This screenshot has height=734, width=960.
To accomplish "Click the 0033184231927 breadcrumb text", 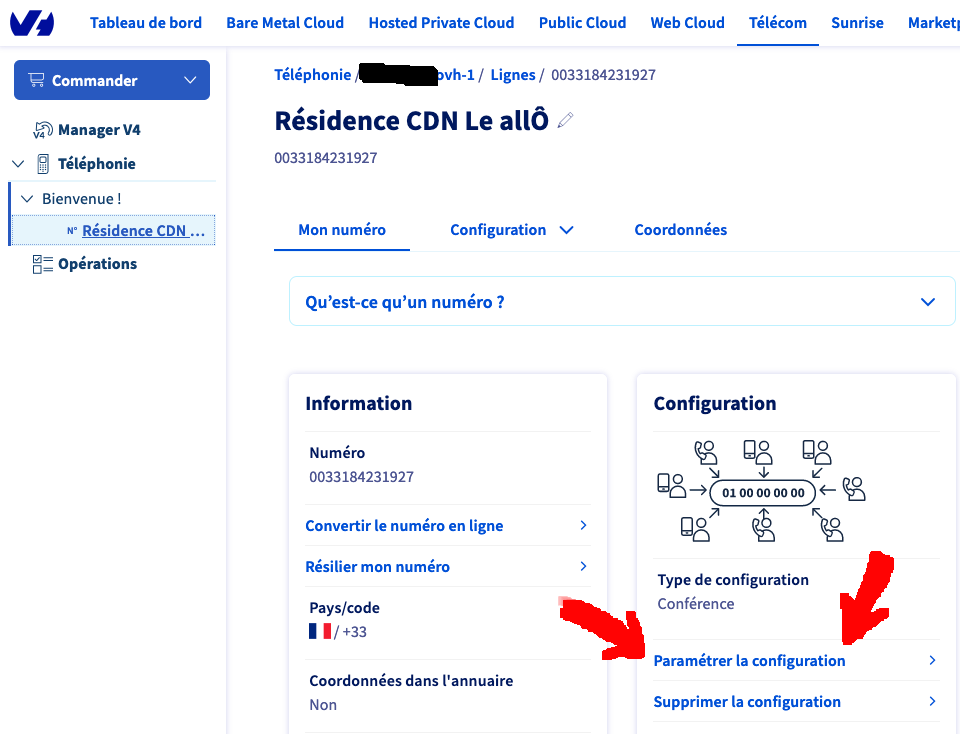I will tap(603, 75).
